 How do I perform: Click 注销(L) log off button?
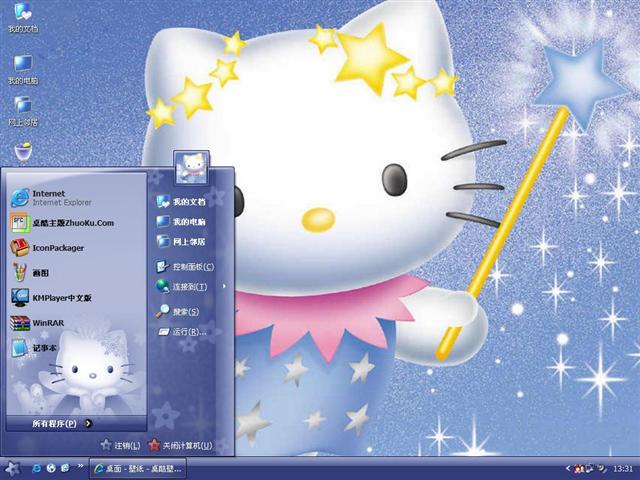point(121,445)
